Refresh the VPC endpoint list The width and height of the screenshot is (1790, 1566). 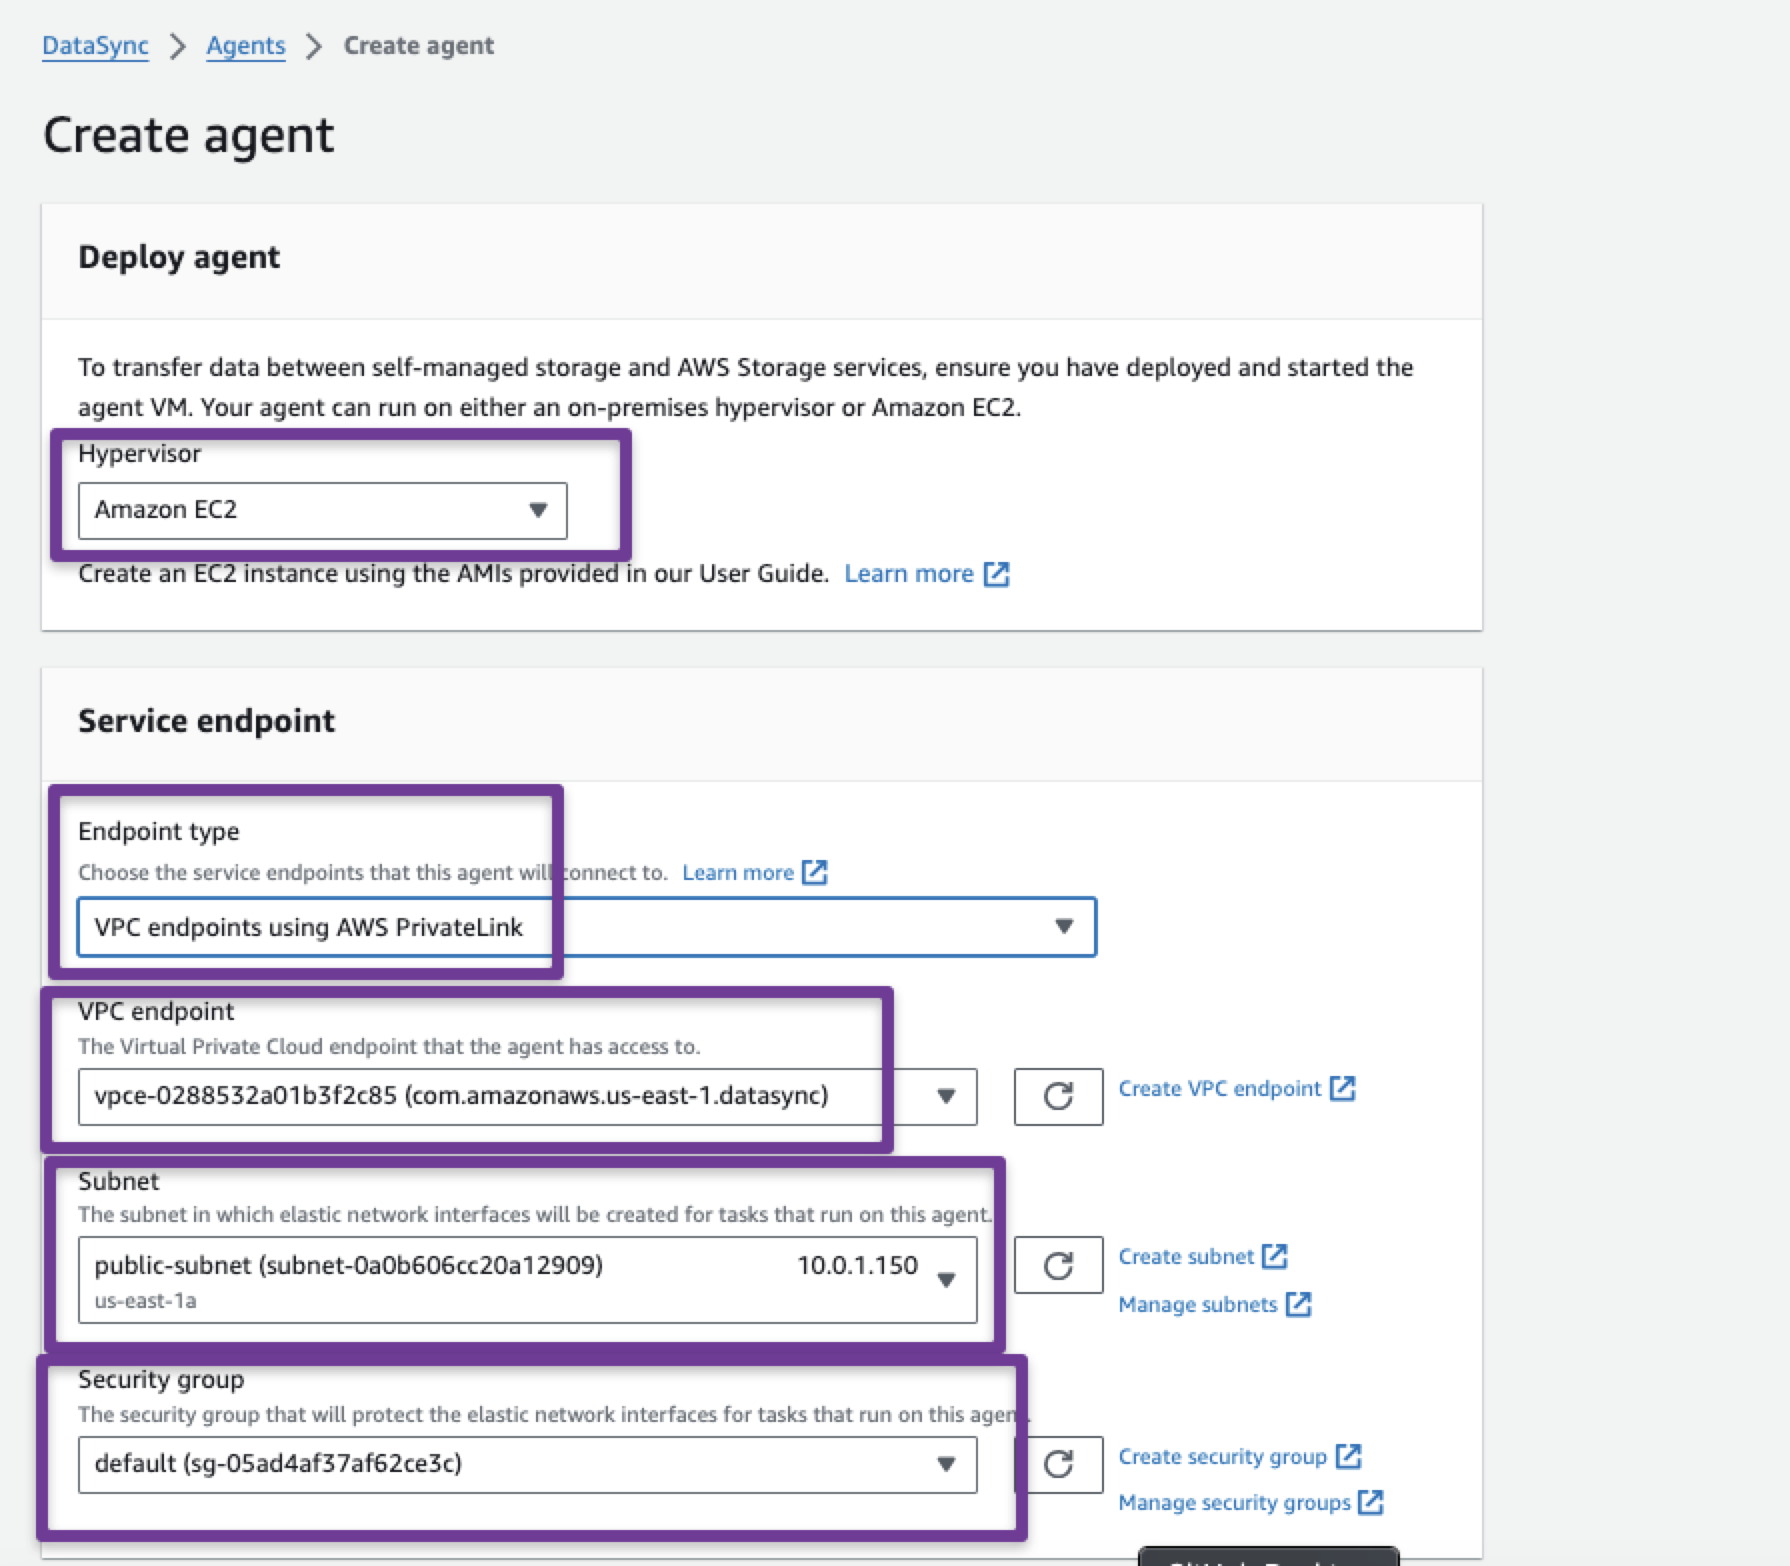pyautogui.click(x=1058, y=1096)
